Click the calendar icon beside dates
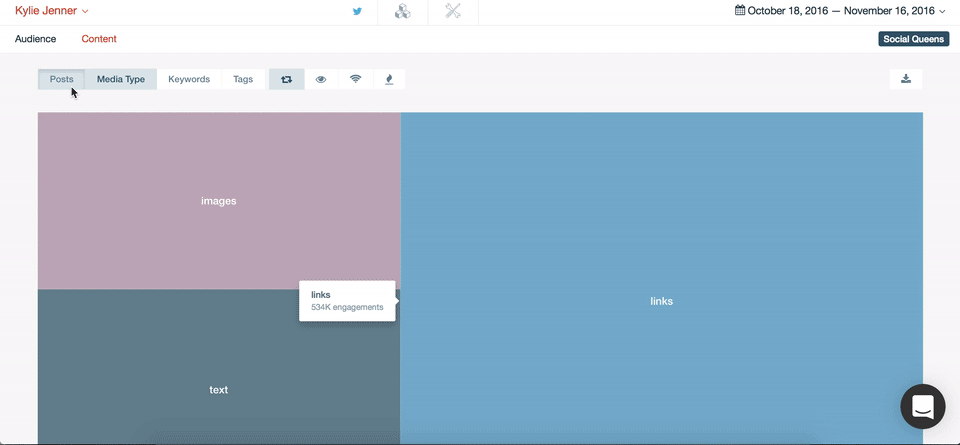The width and height of the screenshot is (960, 445). (x=740, y=11)
